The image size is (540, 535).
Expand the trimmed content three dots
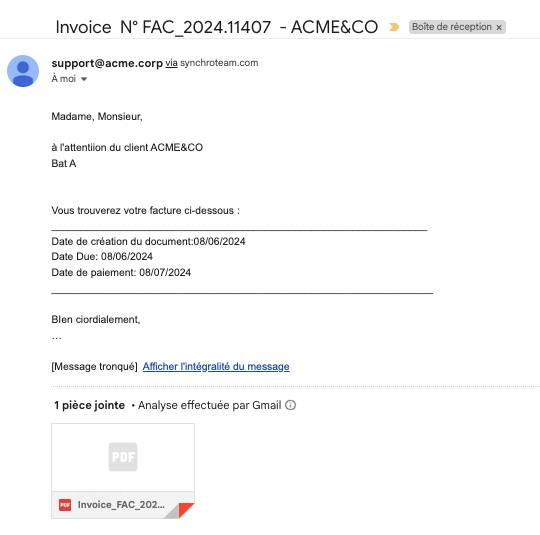(x=56, y=339)
